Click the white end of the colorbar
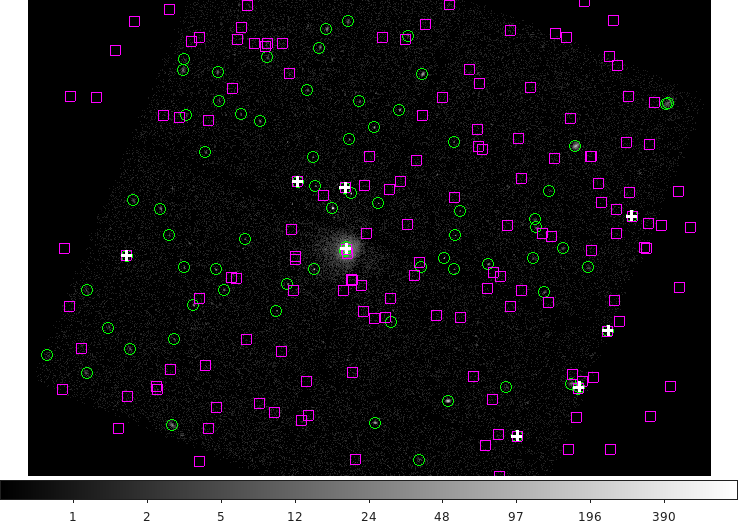The image size is (738, 524). (730, 490)
